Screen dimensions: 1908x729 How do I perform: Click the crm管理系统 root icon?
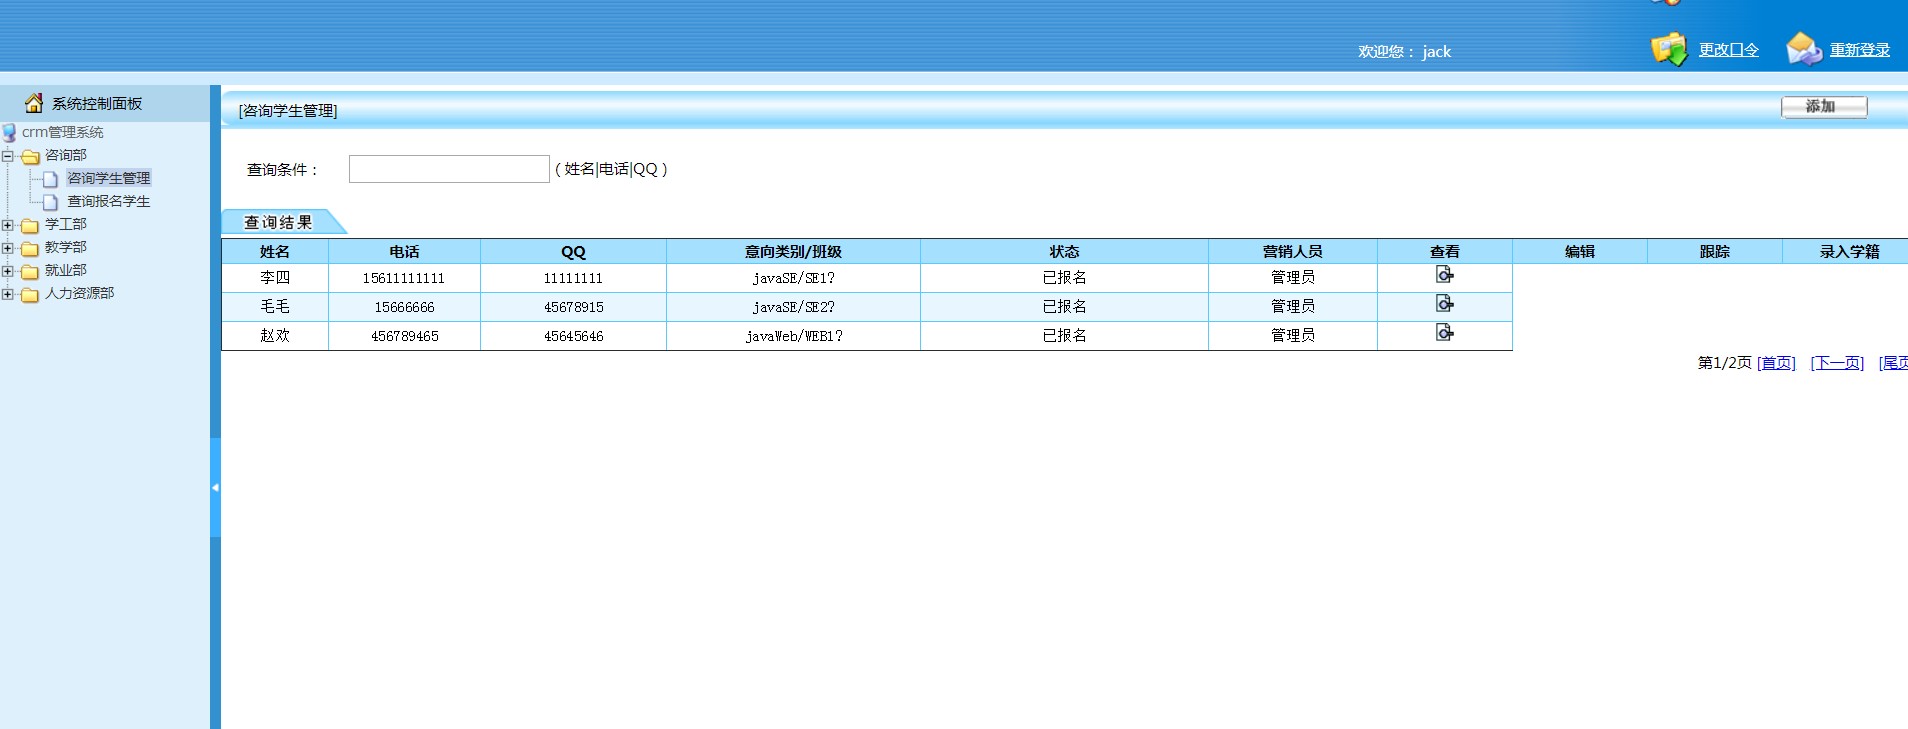click(x=10, y=132)
